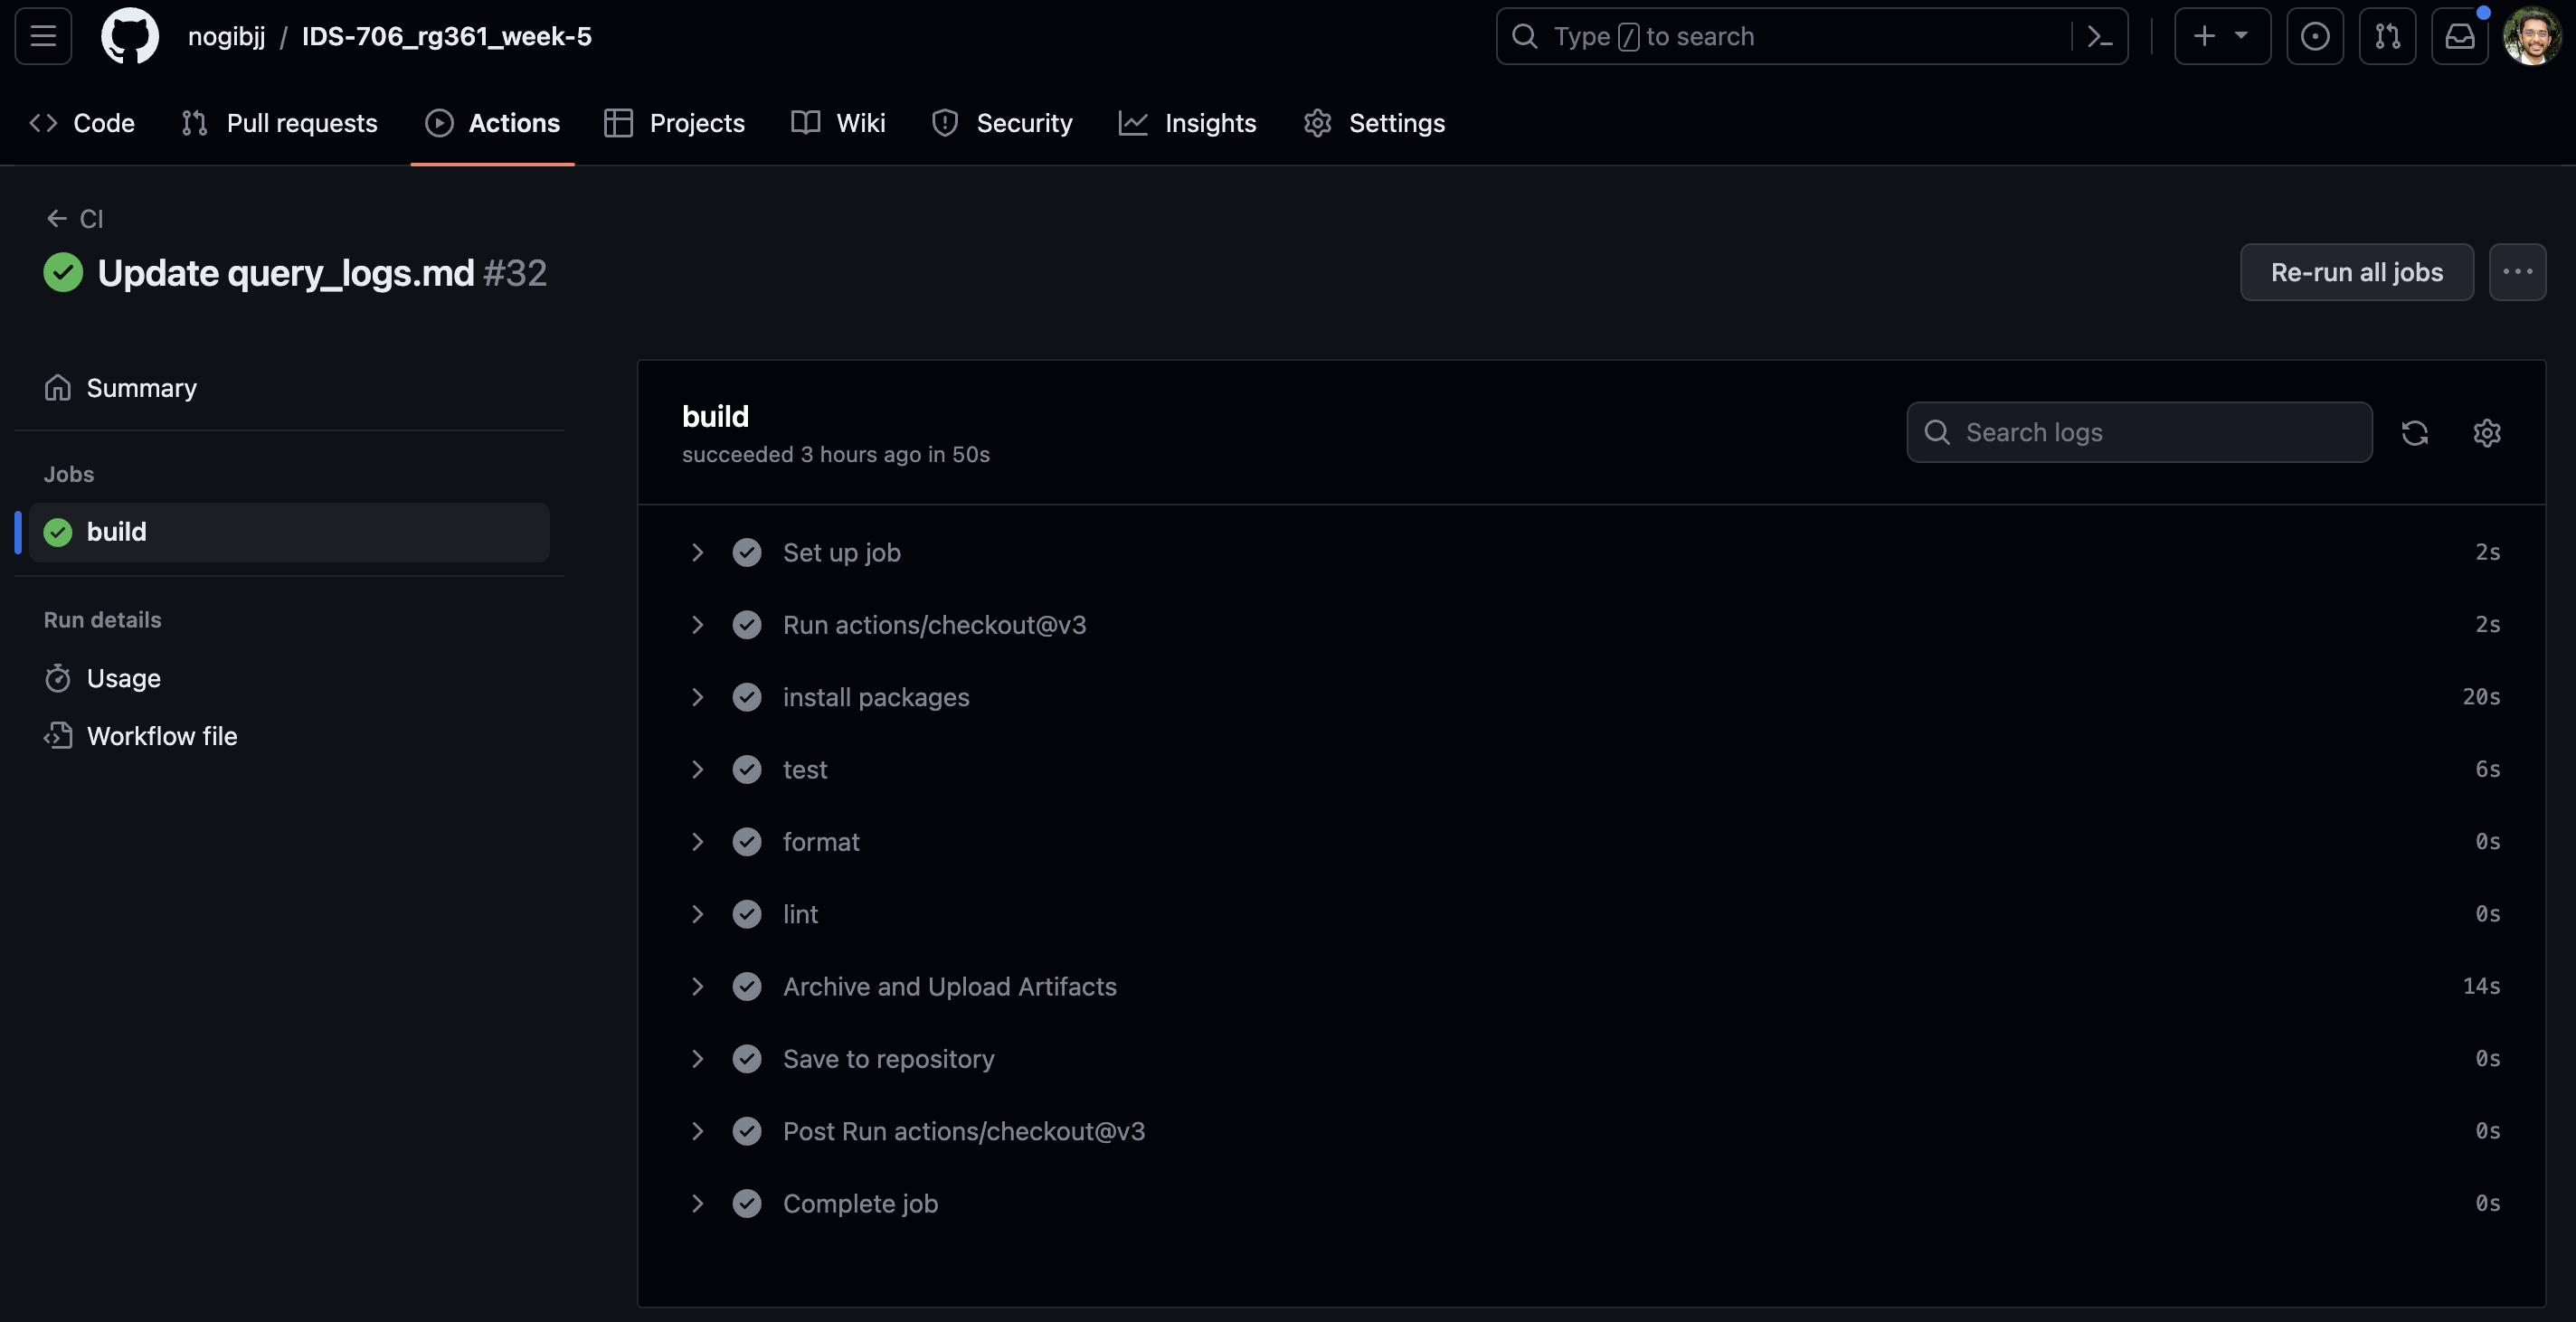Viewport: 2576px width, 1322px height.
Task: Expand the install packages step
Action: coord(697,697)
